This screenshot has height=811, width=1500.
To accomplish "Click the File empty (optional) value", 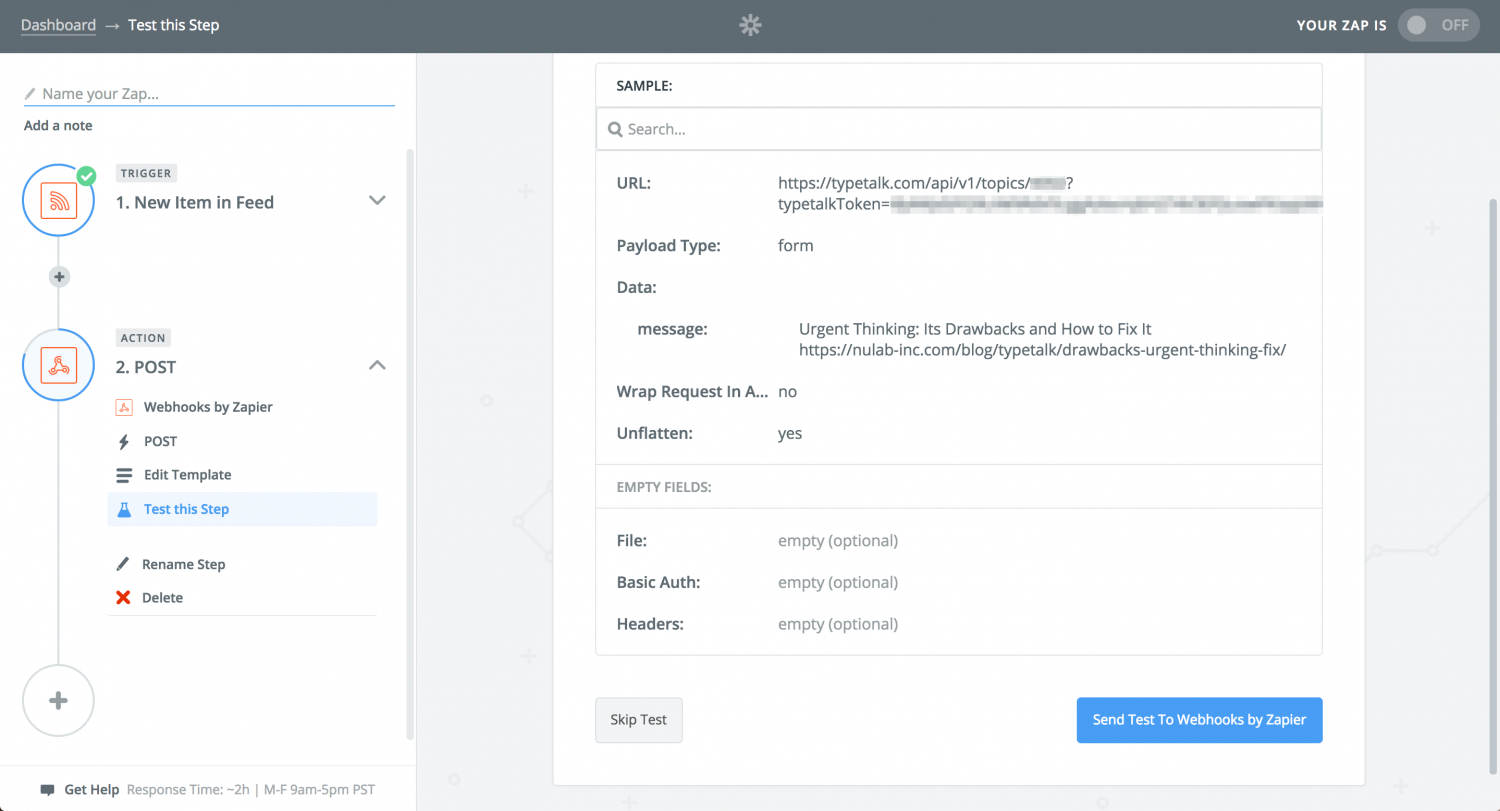I will tap(838, 541).
